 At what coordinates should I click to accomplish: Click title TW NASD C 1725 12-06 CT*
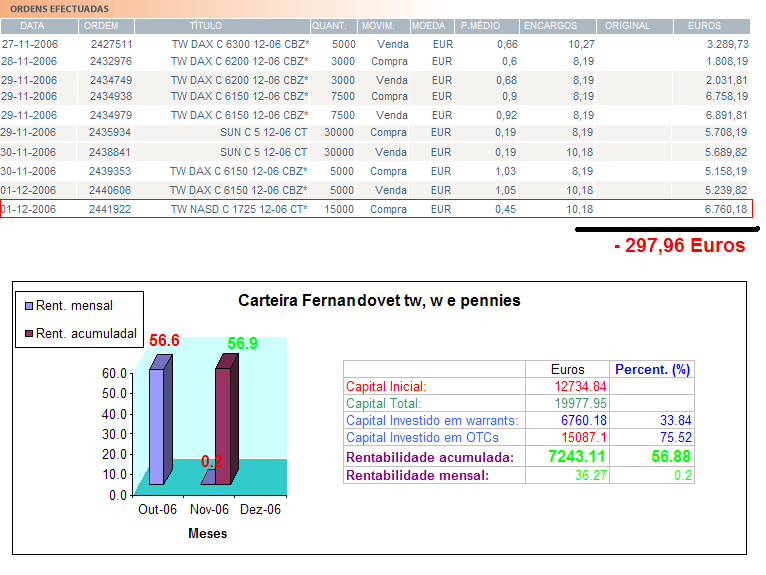click(239, 209)
